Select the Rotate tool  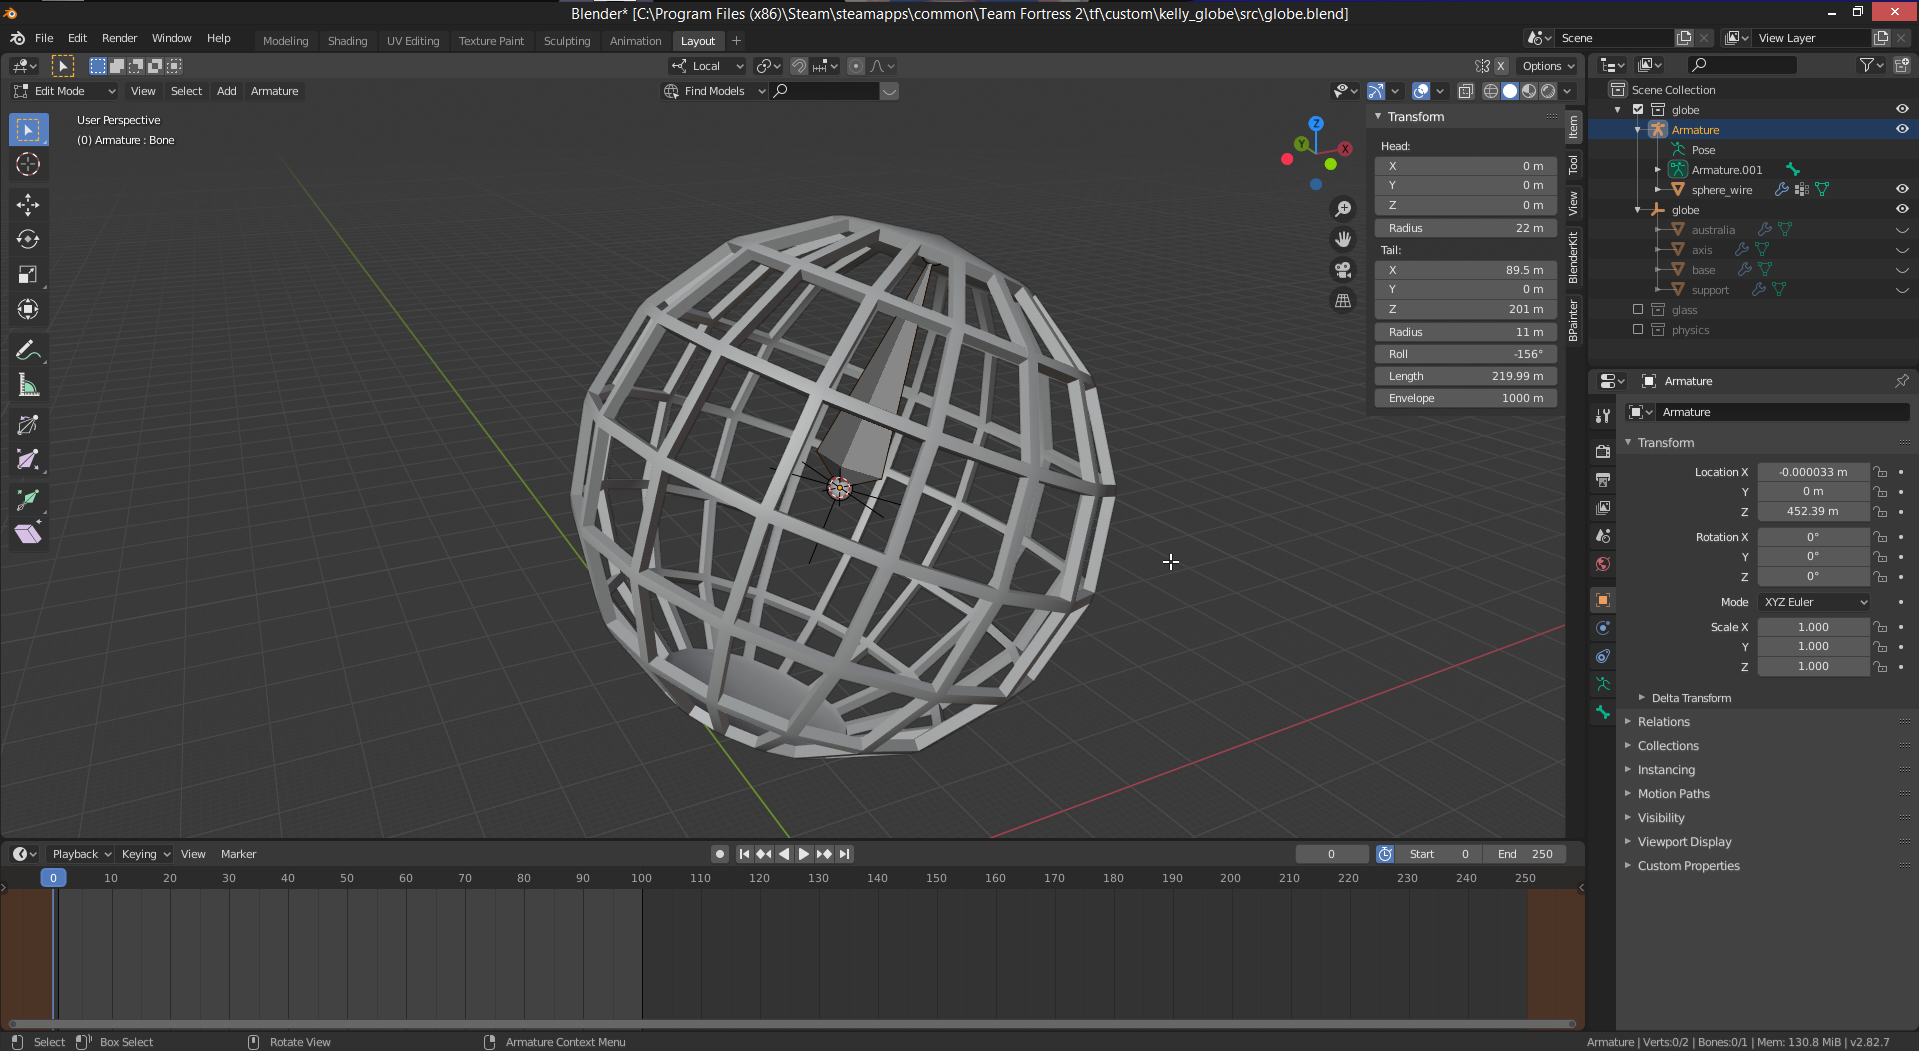coord(28,240)
